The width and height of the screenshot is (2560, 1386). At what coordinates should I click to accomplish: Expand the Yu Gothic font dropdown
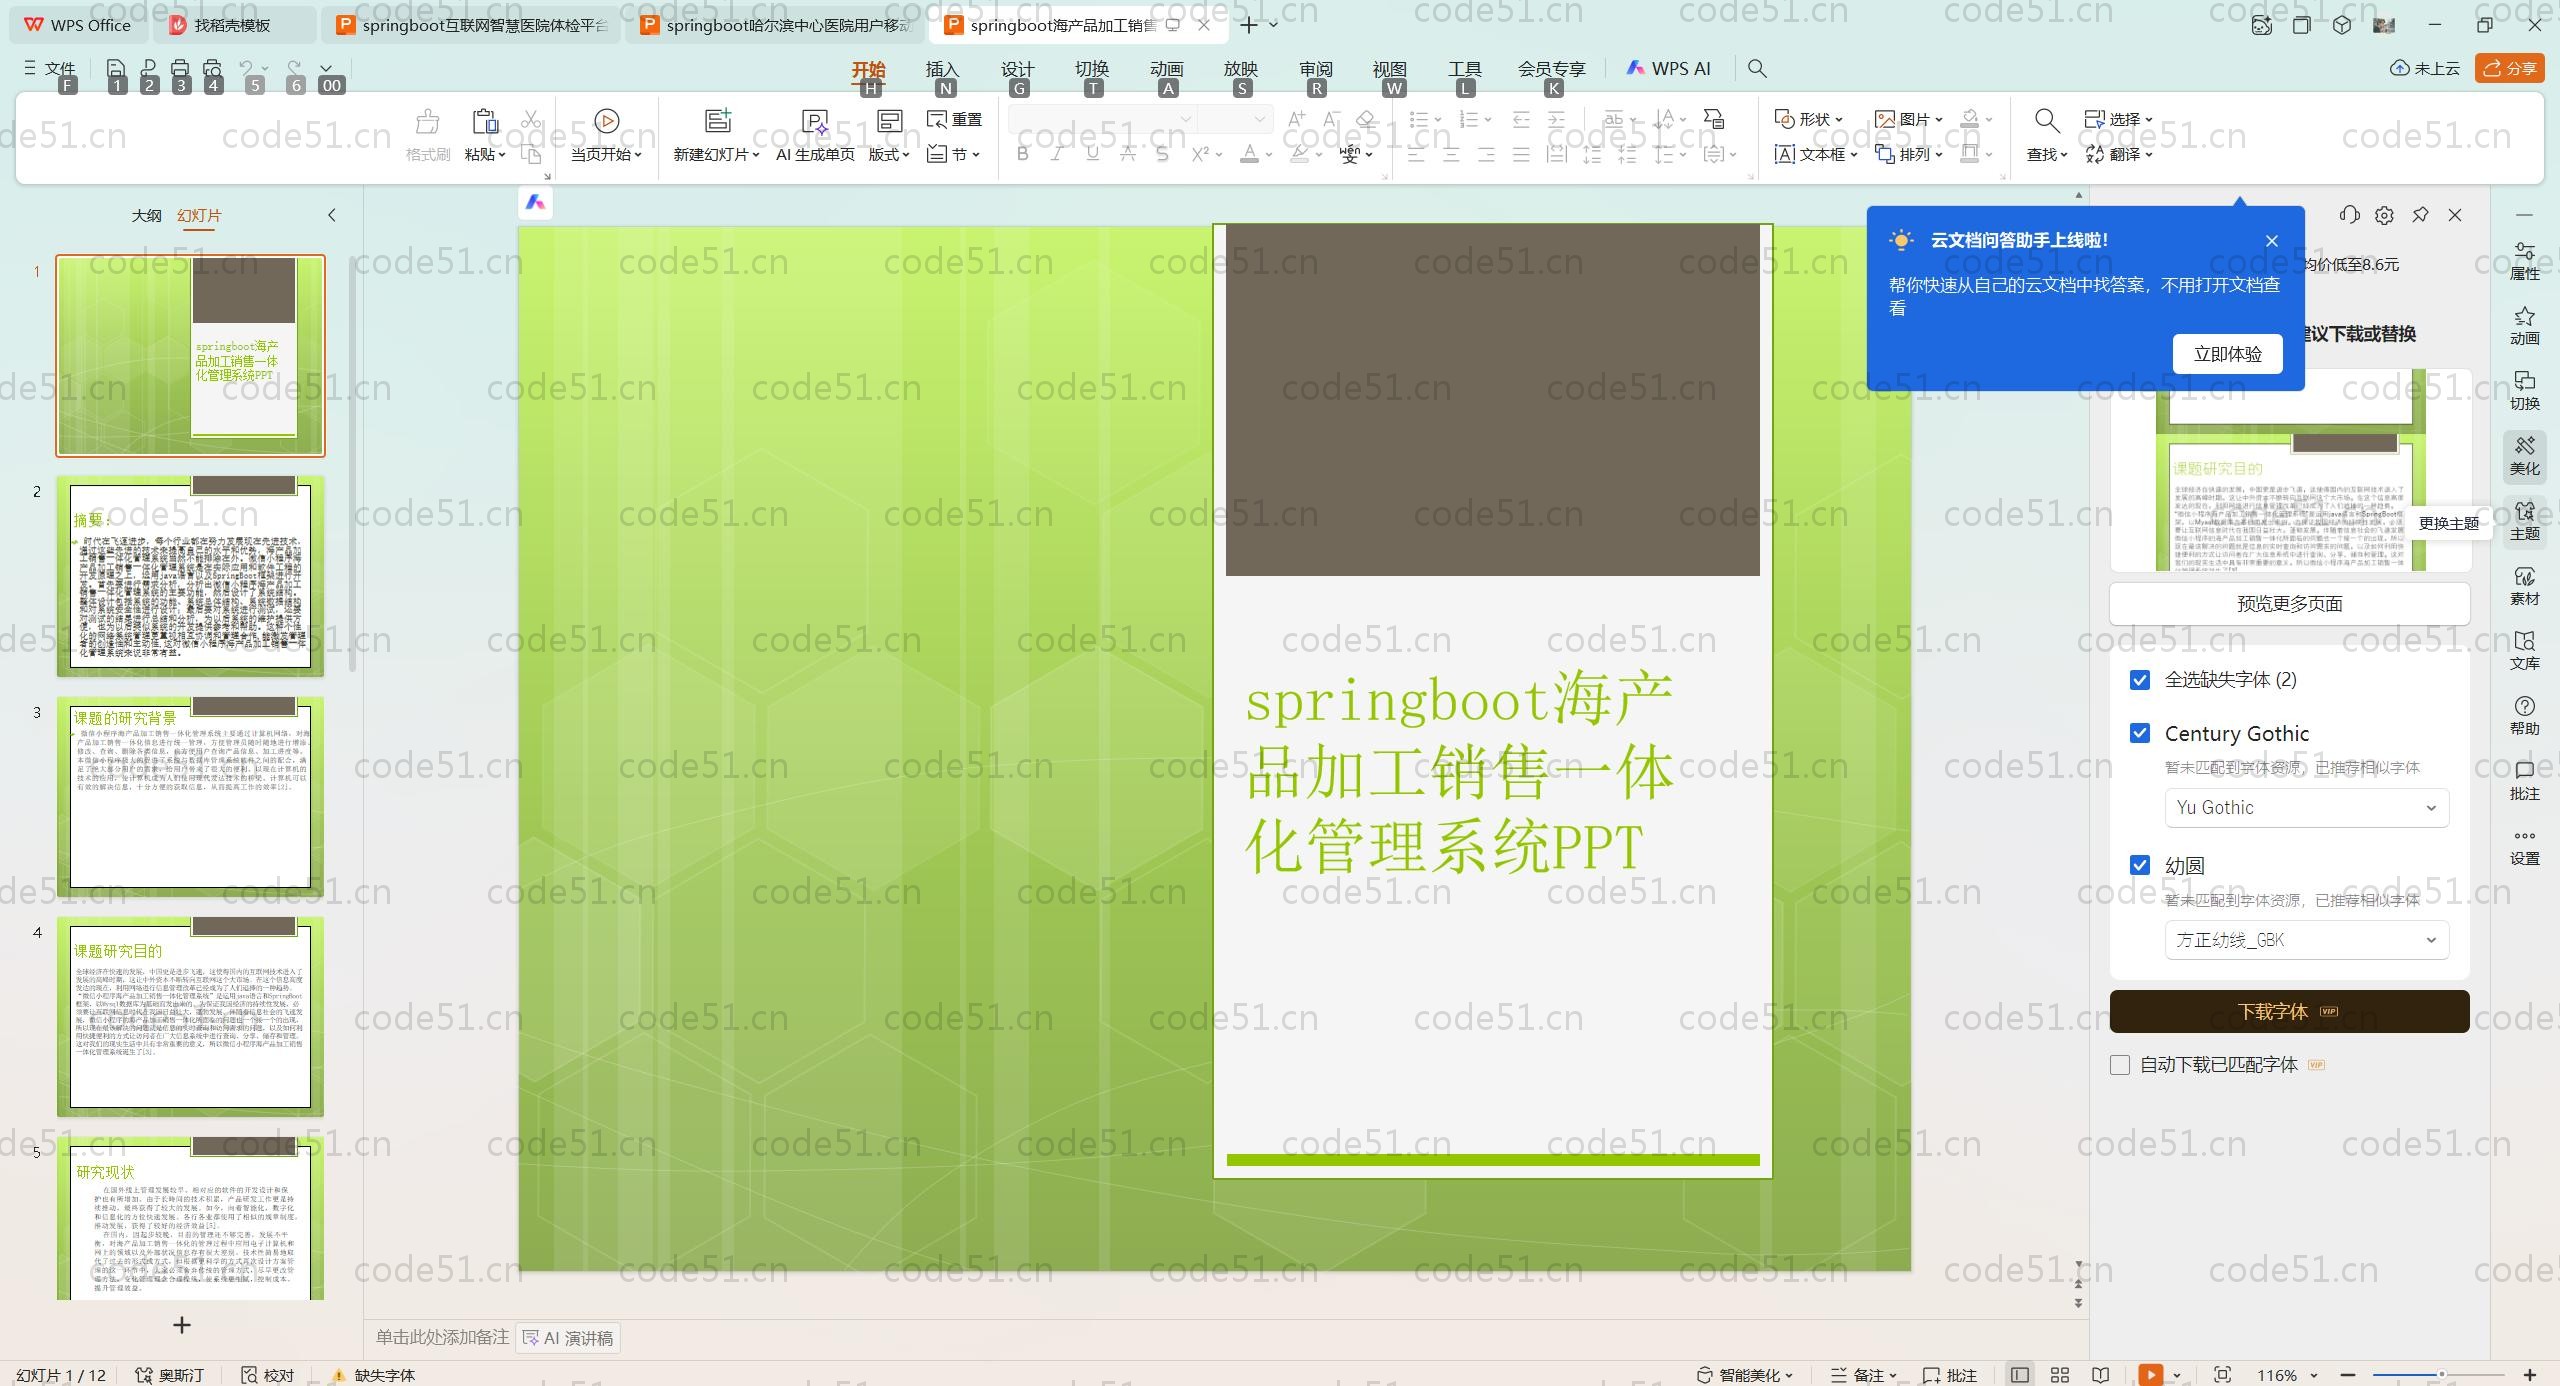(2306, 808)
